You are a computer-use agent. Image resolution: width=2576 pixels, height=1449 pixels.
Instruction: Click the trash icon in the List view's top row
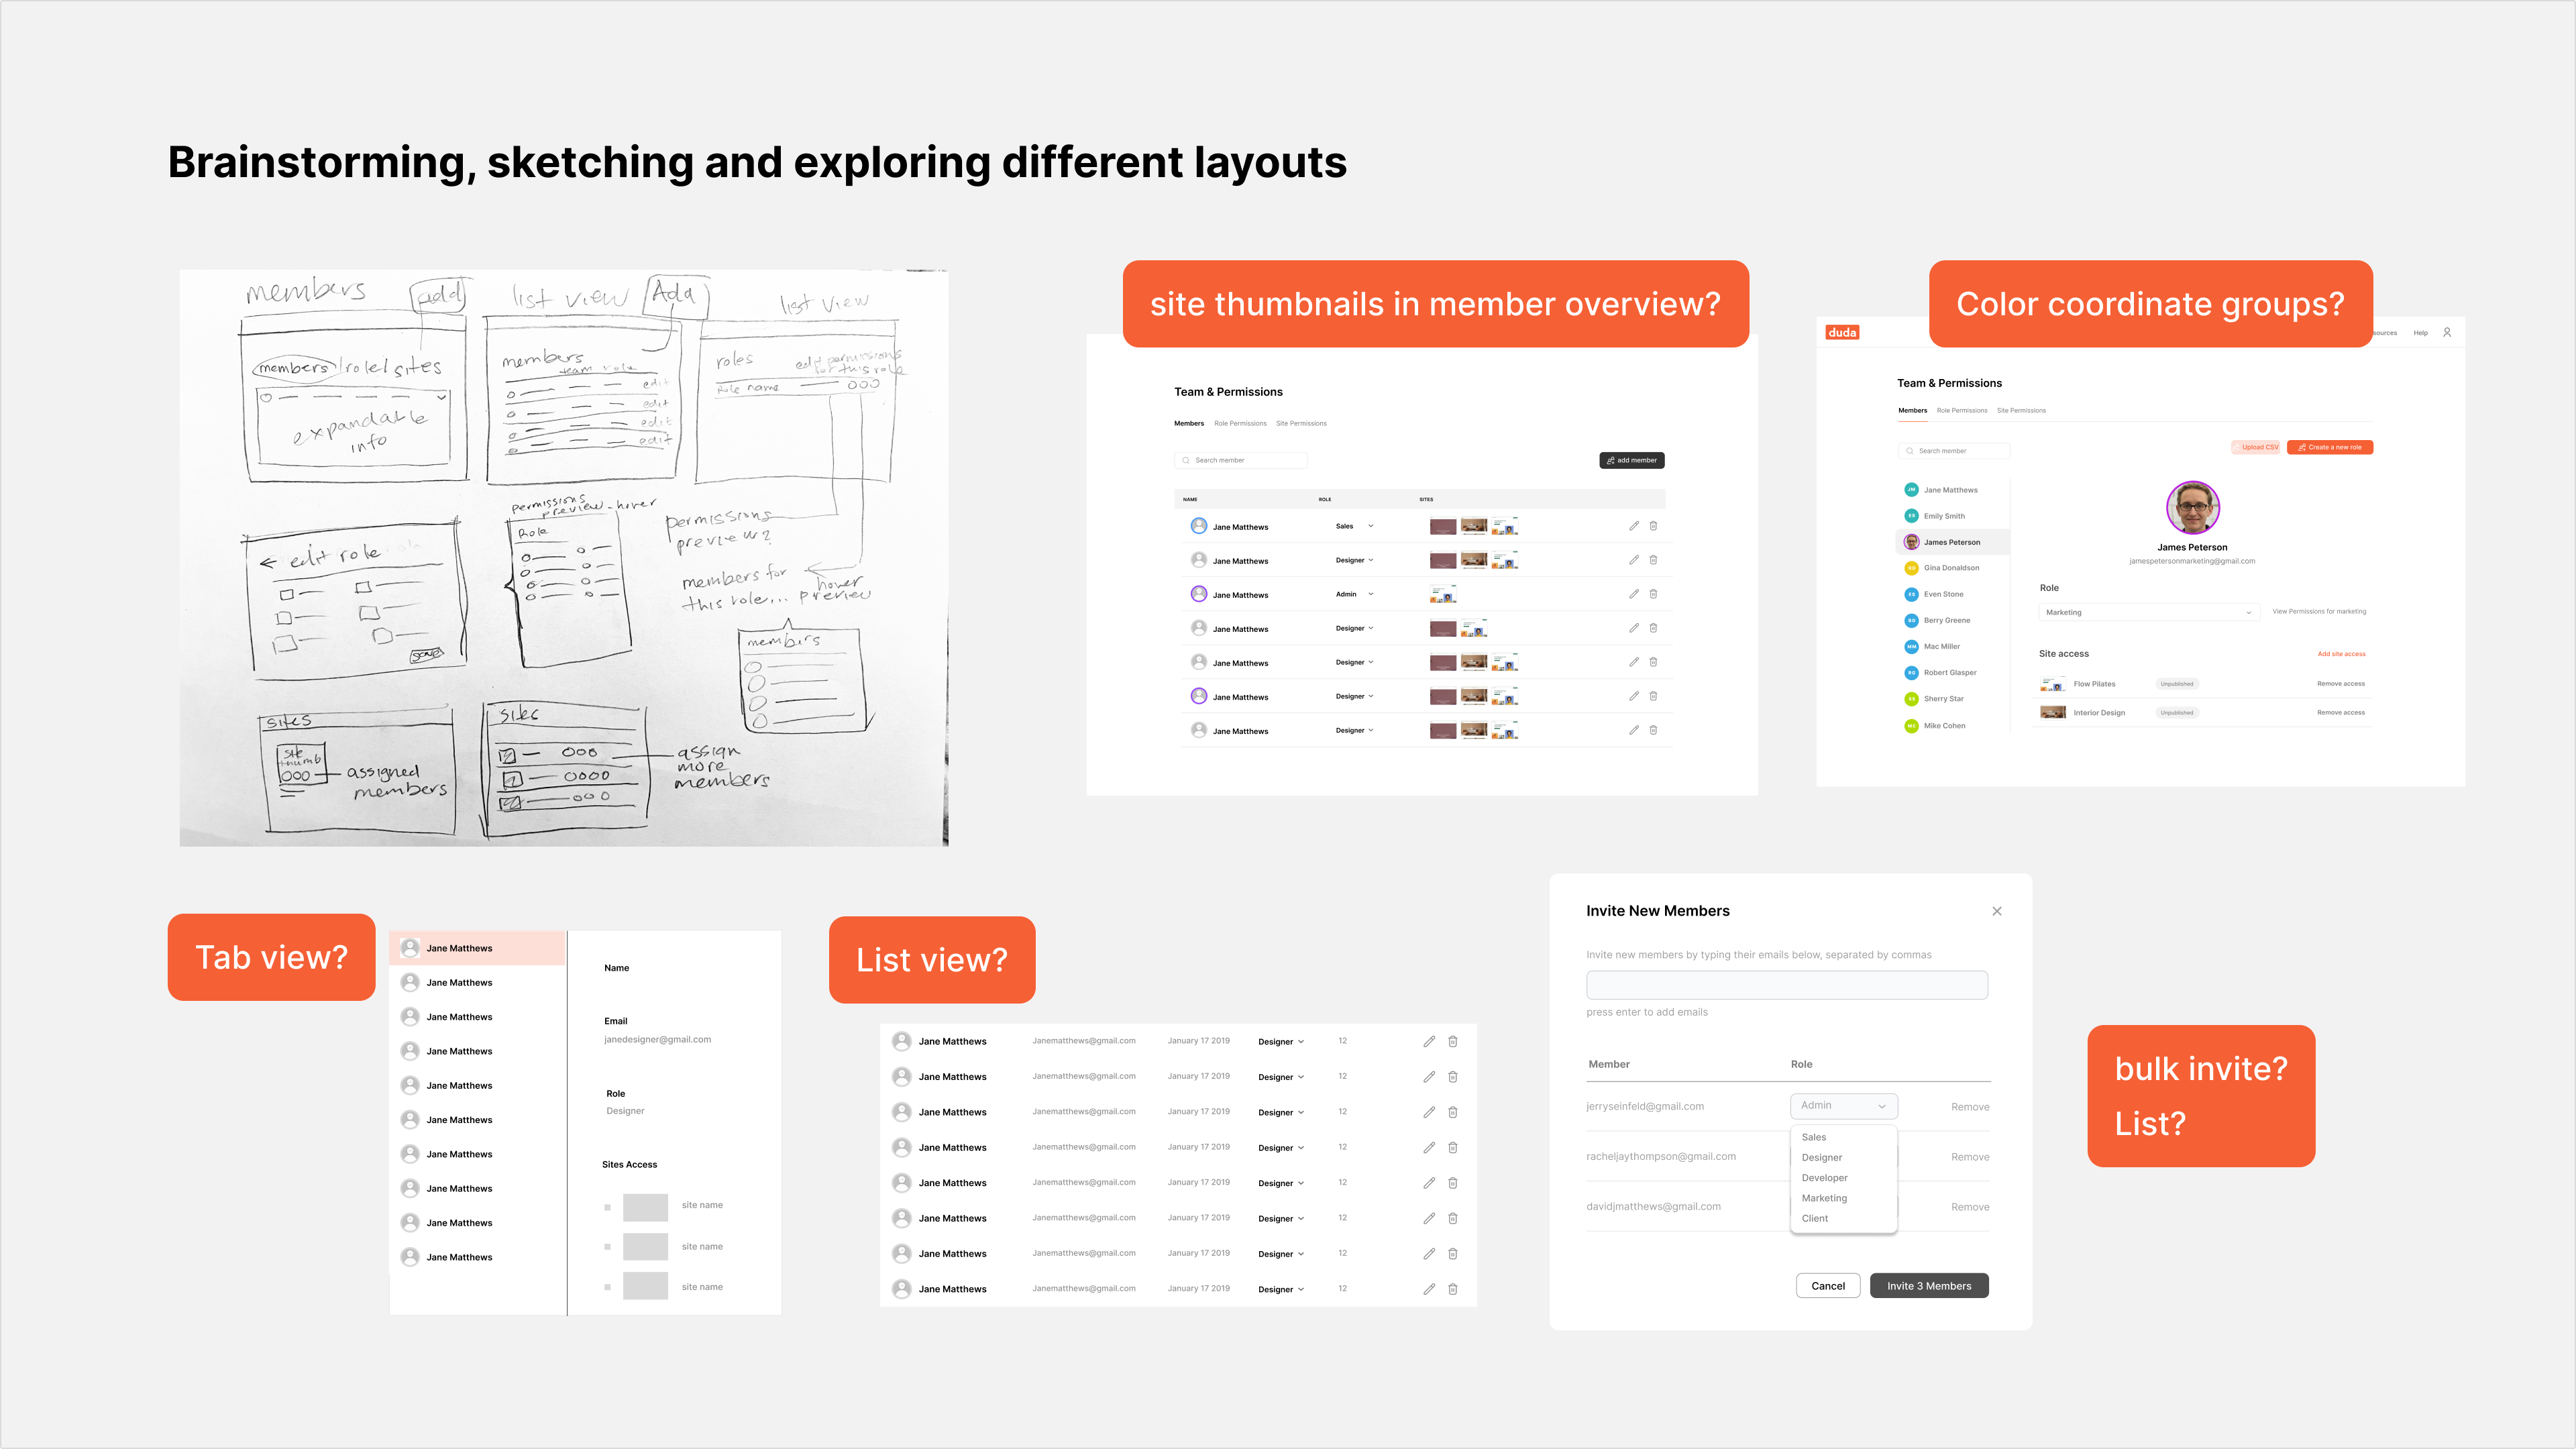coord(1453,1042)
